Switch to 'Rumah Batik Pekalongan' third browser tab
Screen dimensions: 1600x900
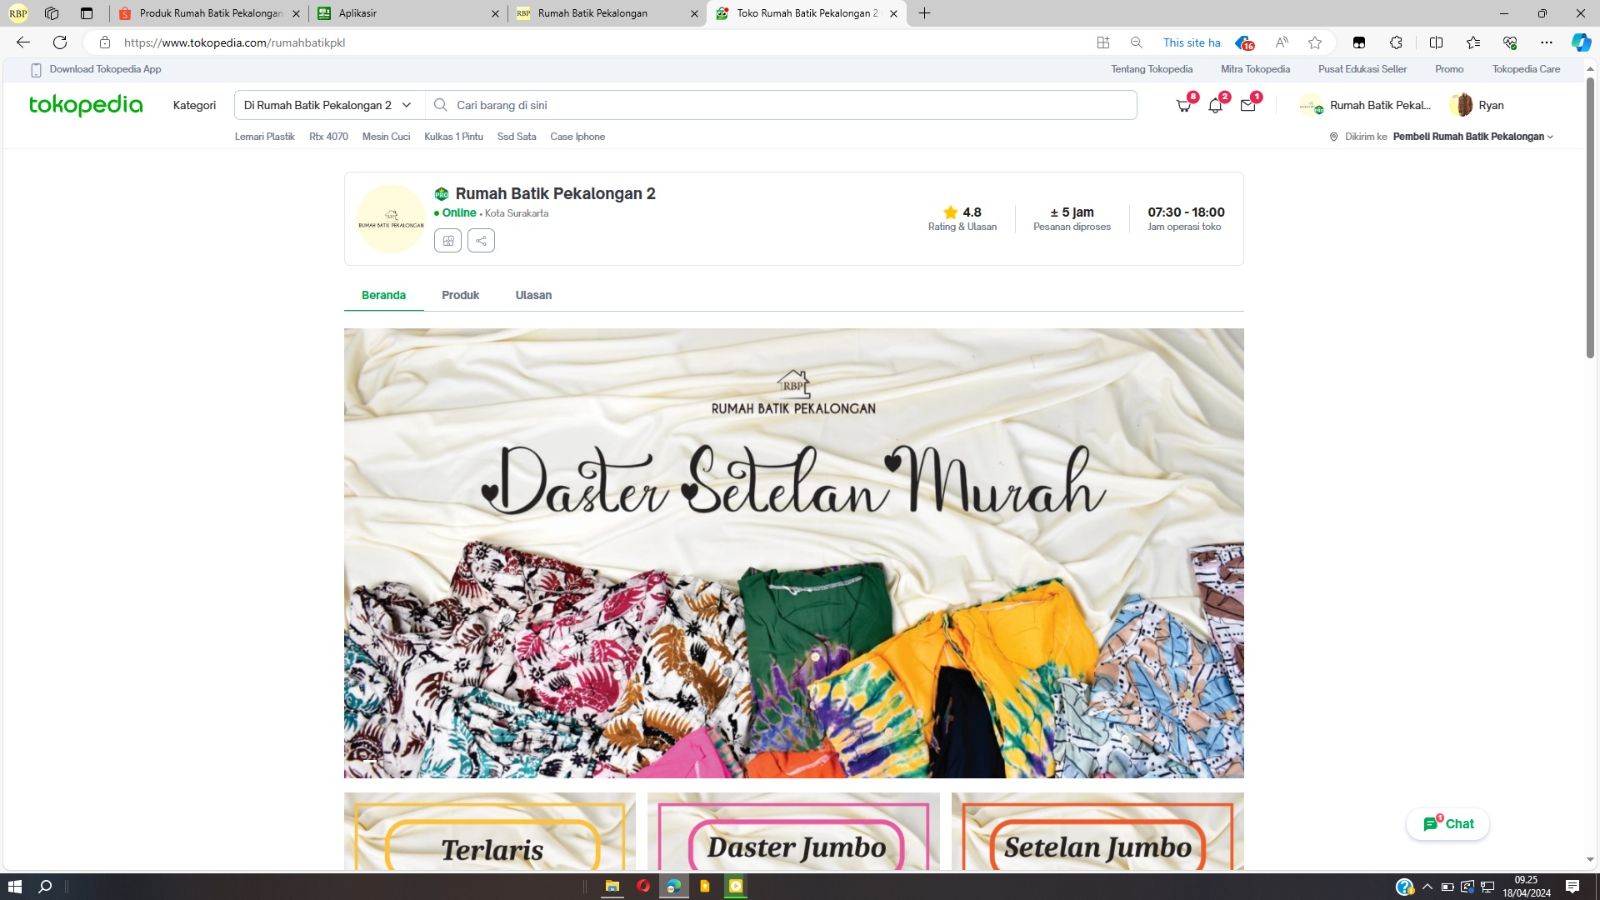click(607, 13)
